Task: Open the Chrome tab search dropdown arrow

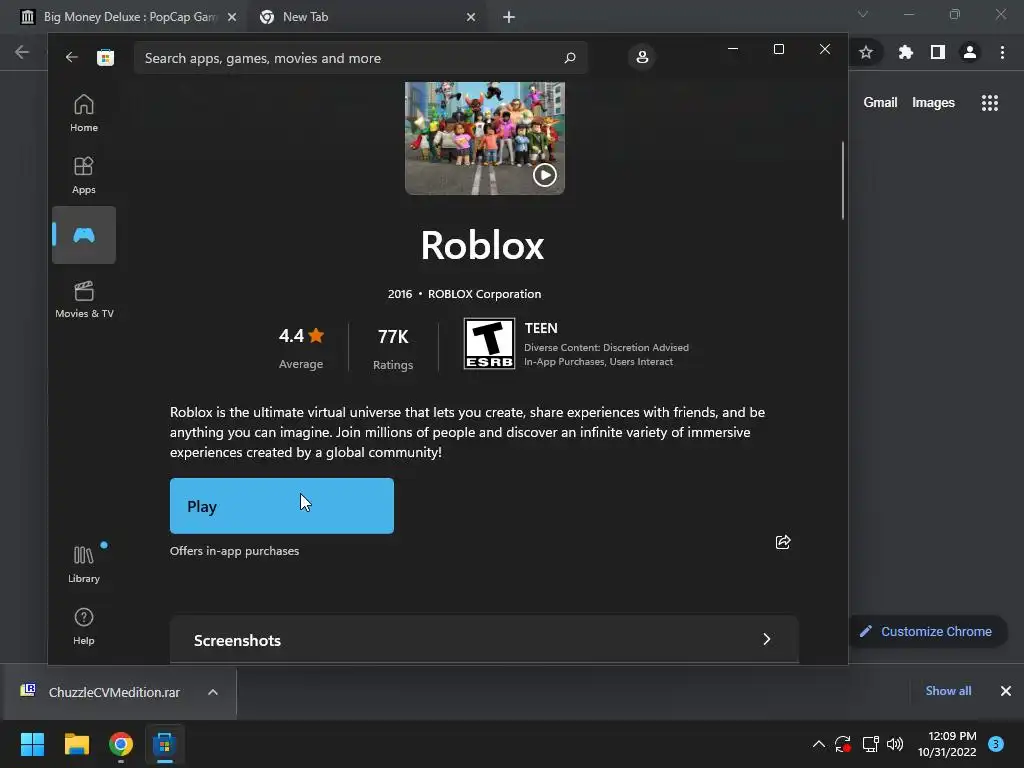Action: pyautogui.click(x=863, y=14)
